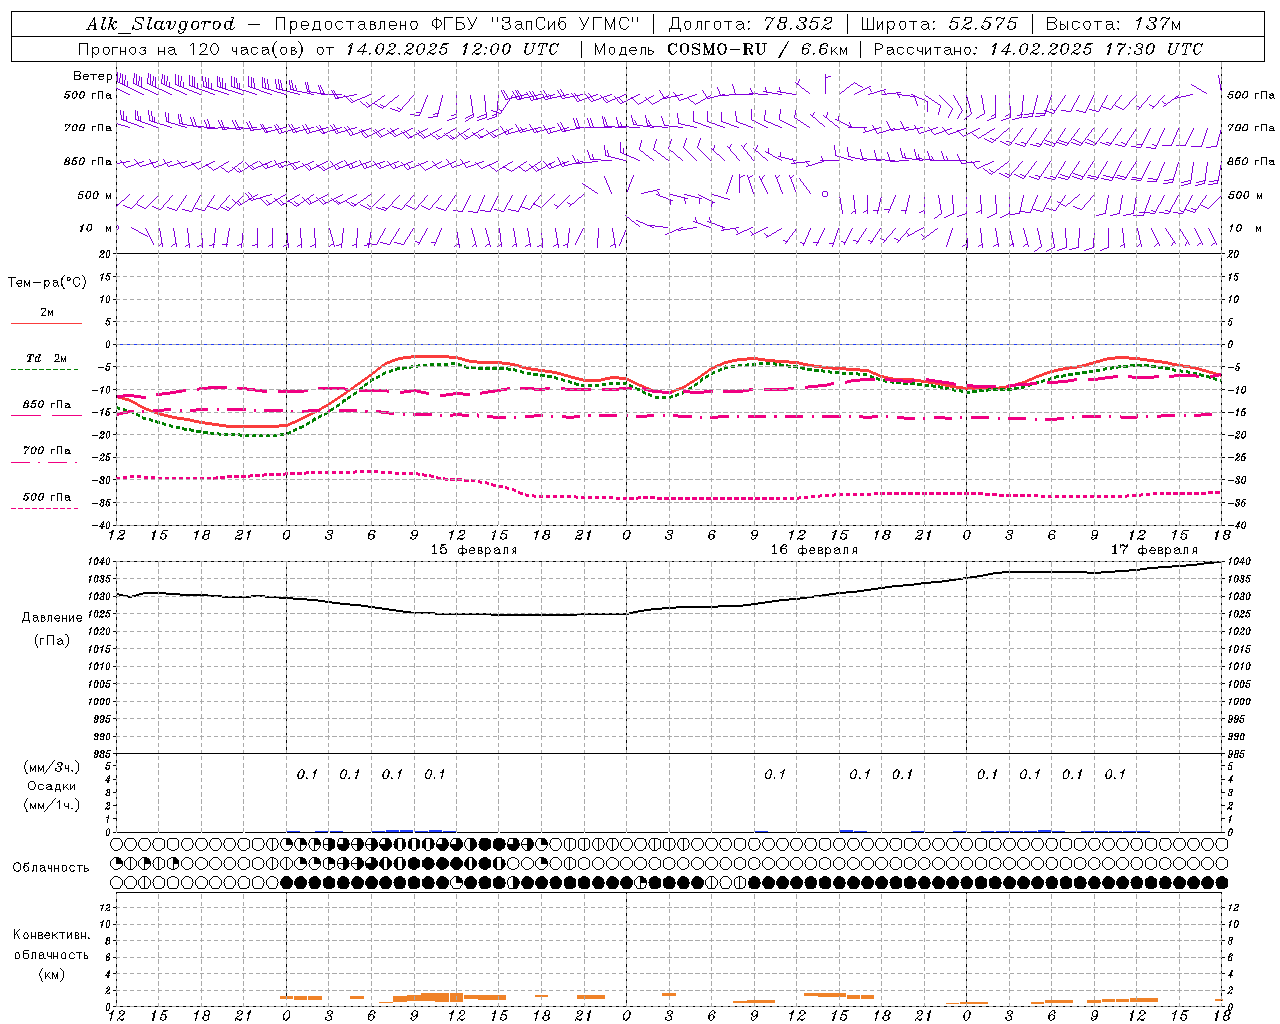Select '500 гПа' entry in temperature legend
This screenshot has width=1280, height=1024.
click(47, 497)
